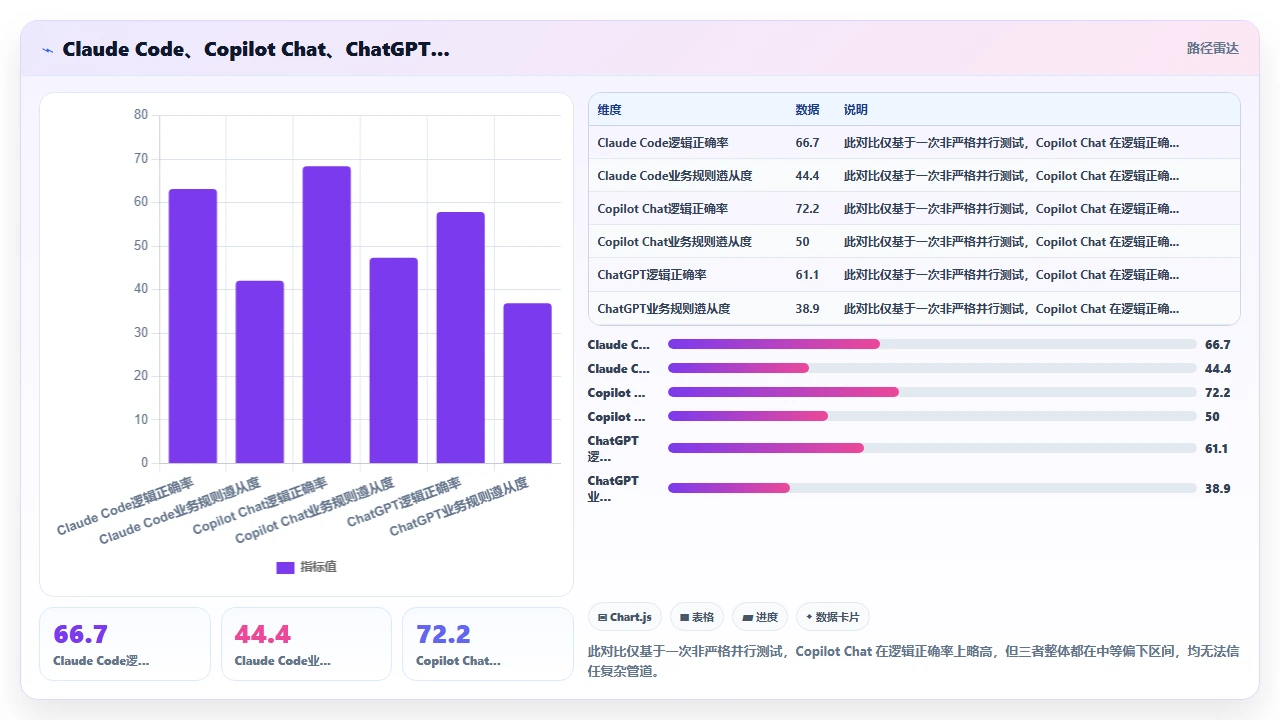
Task: Click table value 50 in 数据 column
Action: pyautogui.click(x=802, y=242)
